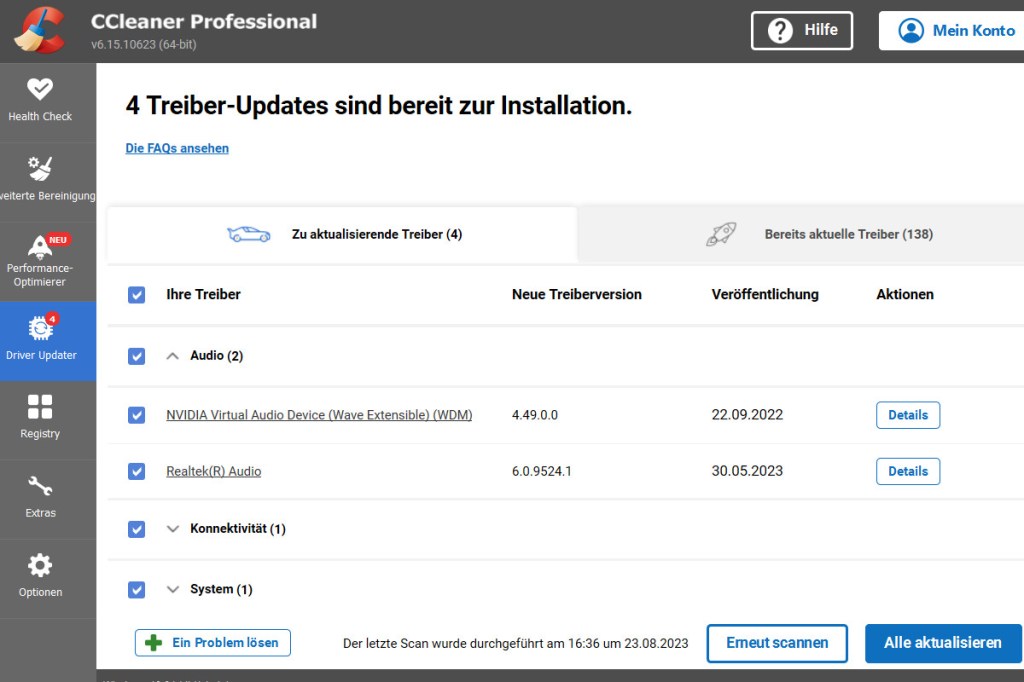Click version number 4.49.0.0
This screenshot has height=682, width=1024.
click(535, 415)
